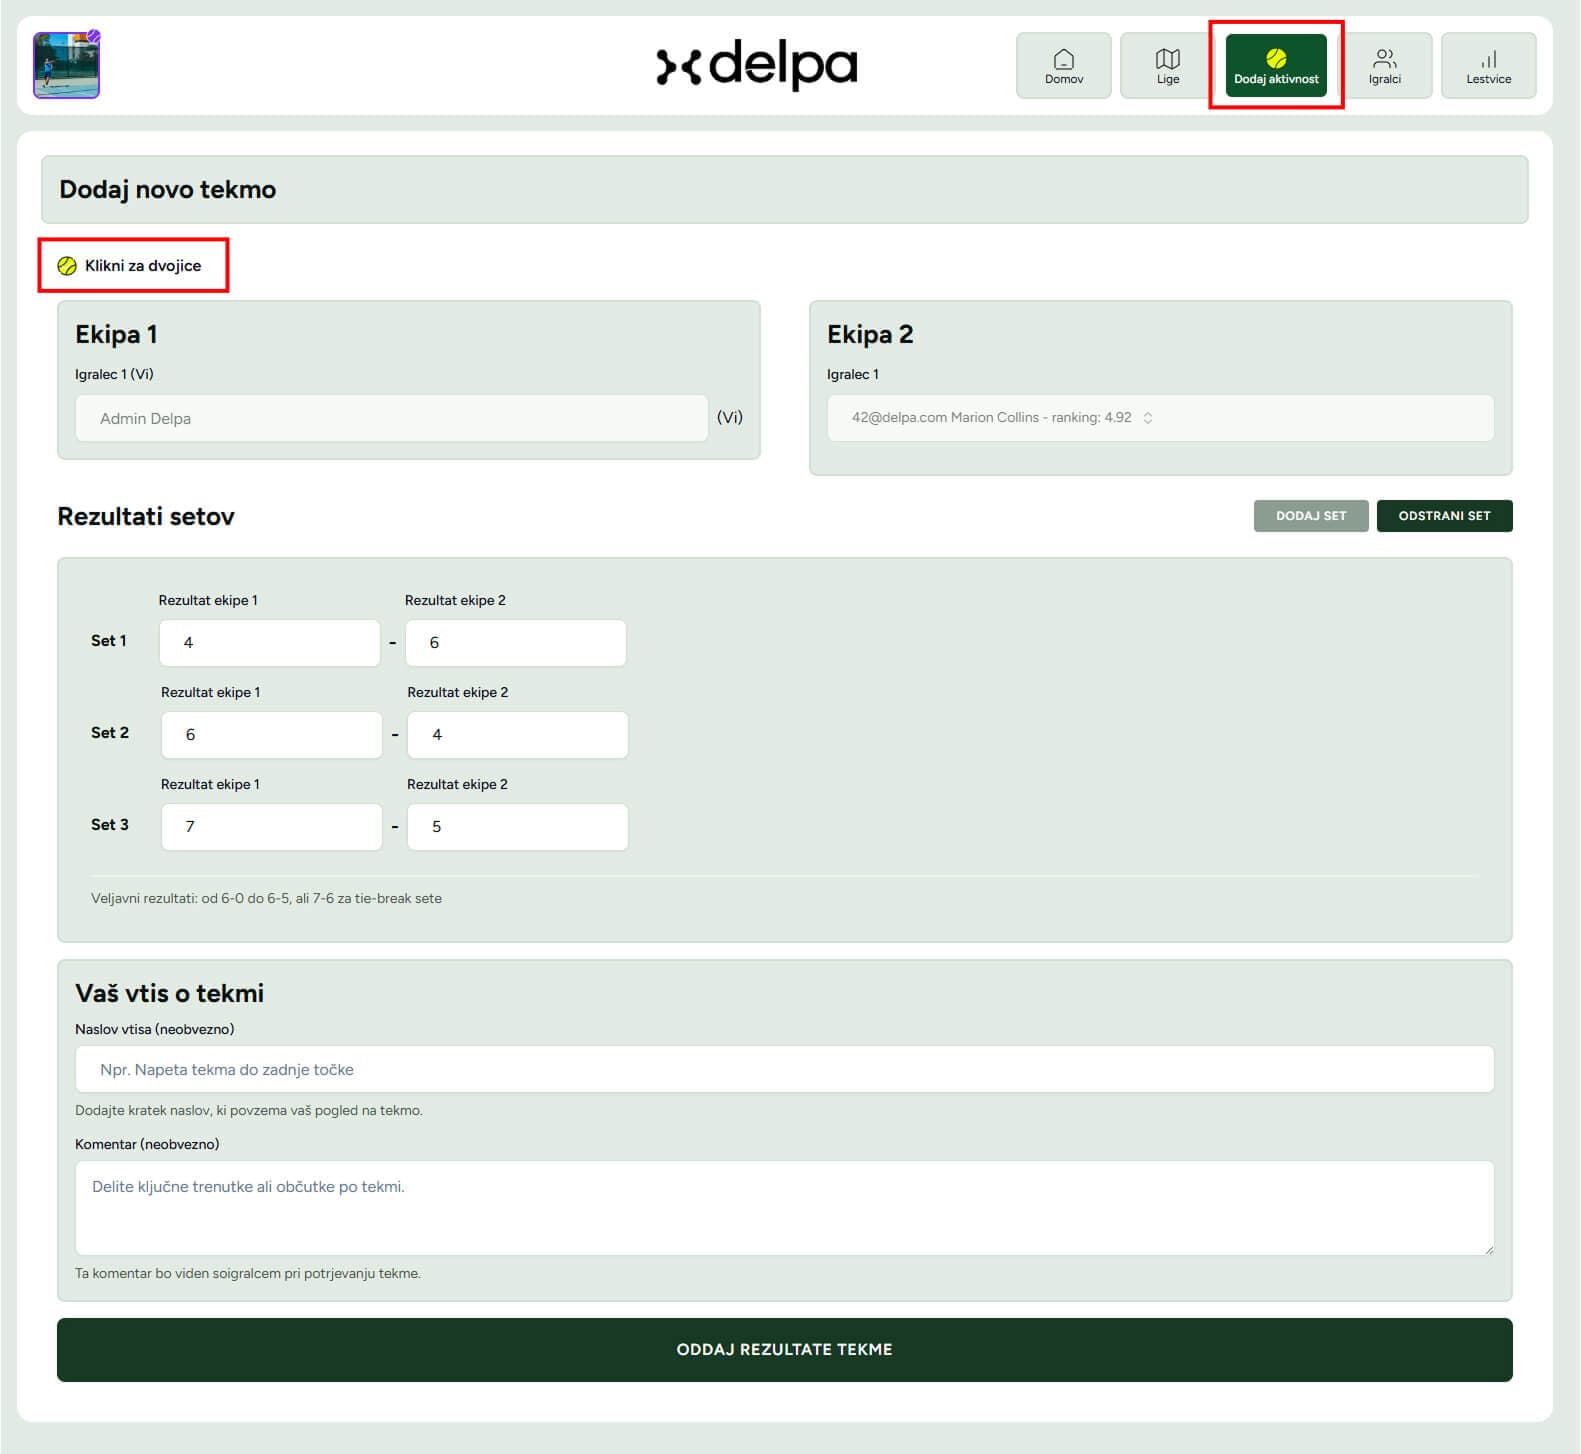1581x1454 pixels.
Task: Click the 'Ekipa 2' heading
Action: tap(870, 334)
